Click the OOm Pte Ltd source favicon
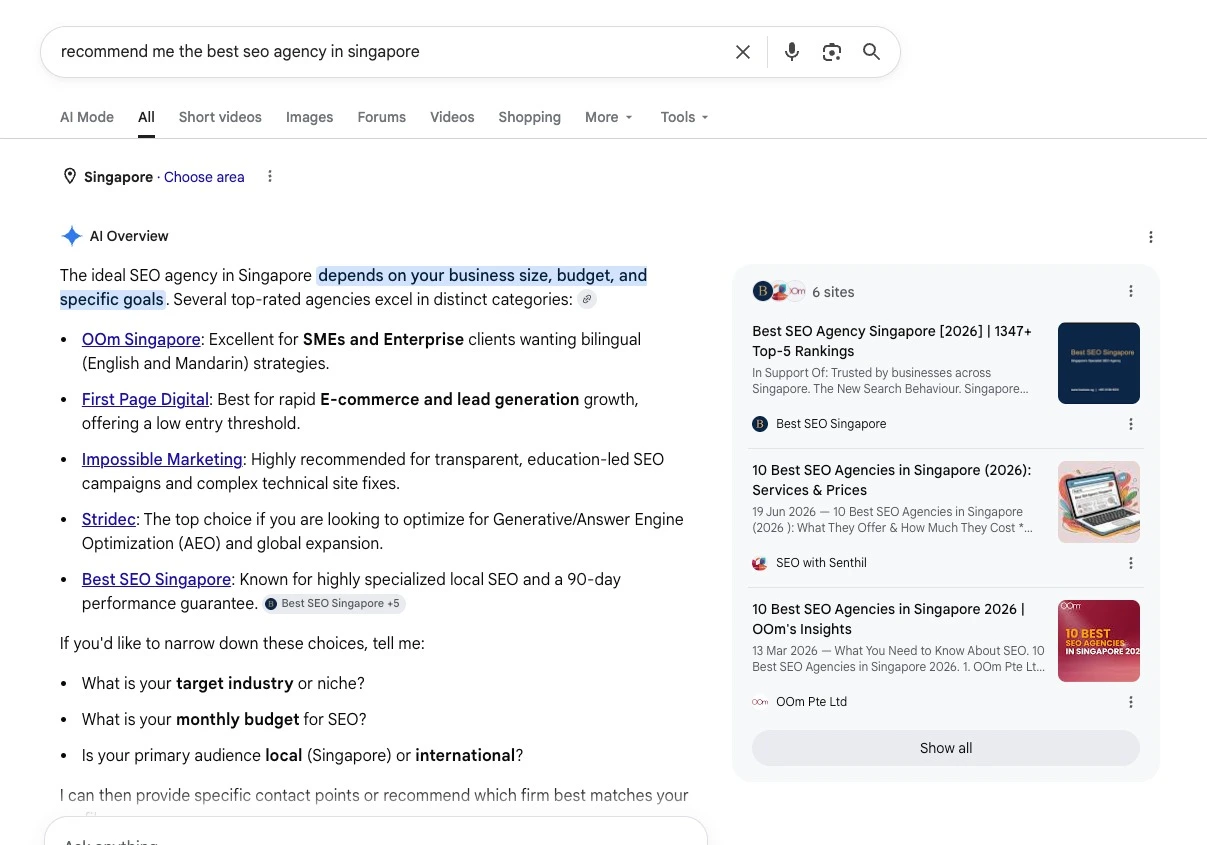The height and width of the screenshot is (845, 1207). 760,702
